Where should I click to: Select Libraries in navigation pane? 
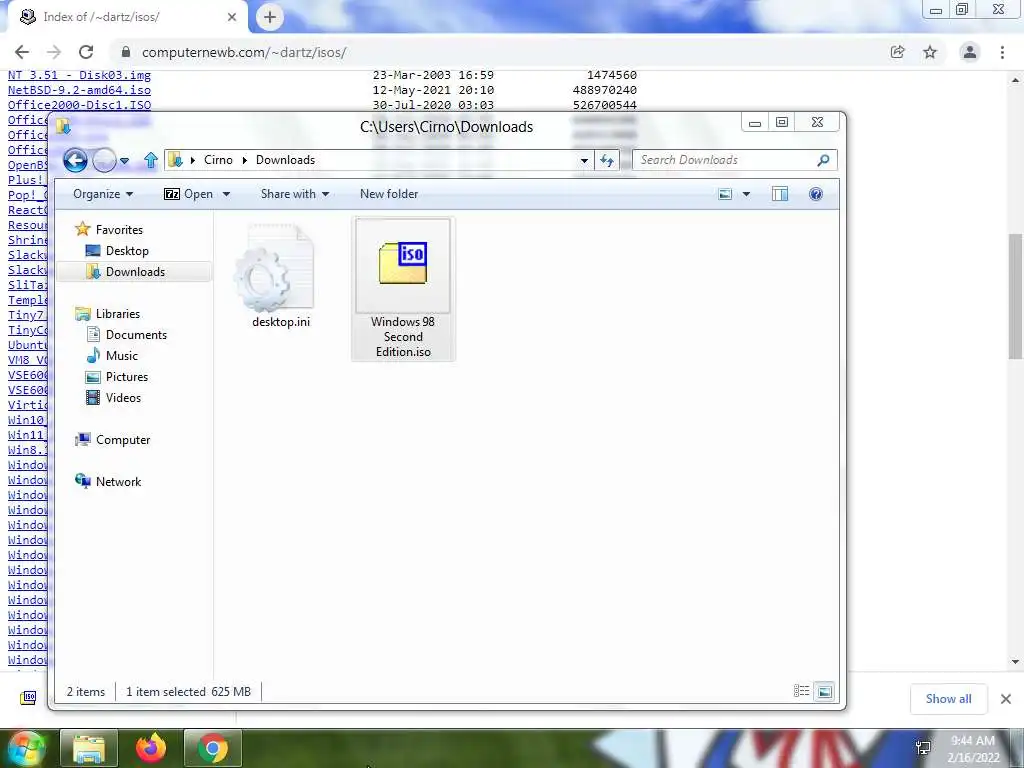click(x=108, y=313)
